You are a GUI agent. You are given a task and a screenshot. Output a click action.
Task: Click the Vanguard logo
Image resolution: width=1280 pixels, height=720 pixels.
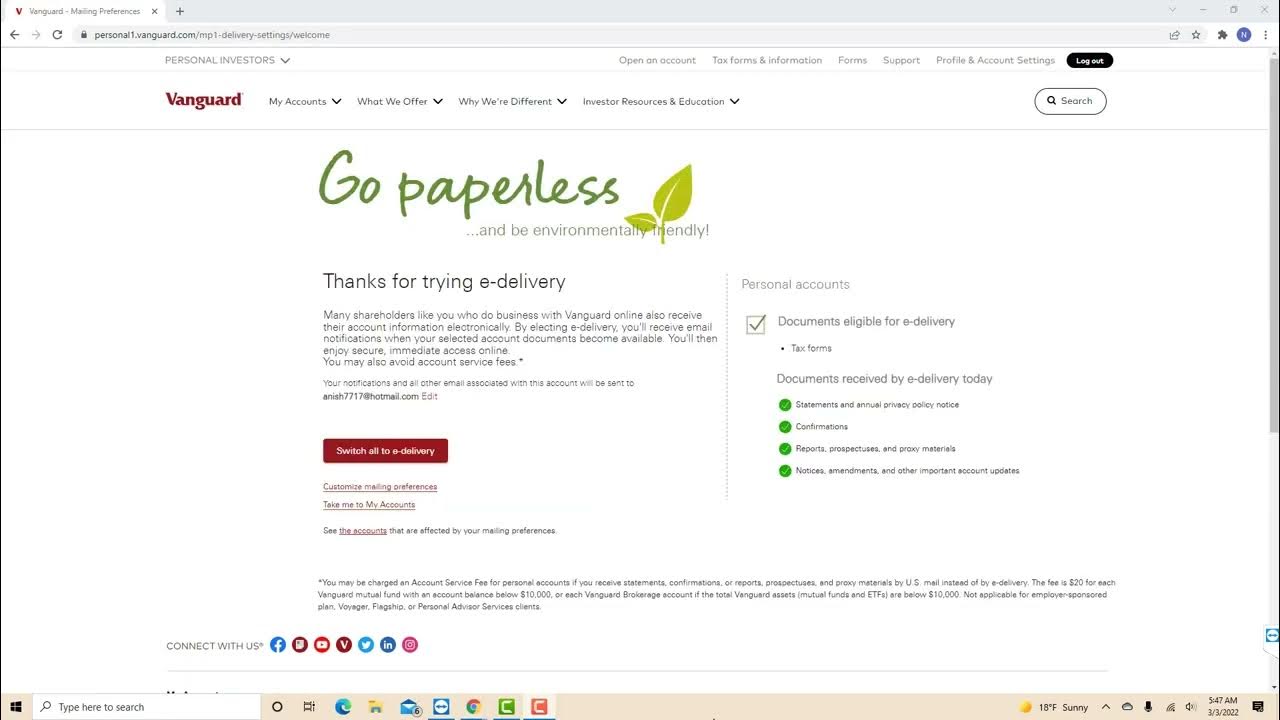(x=204, y=100)
